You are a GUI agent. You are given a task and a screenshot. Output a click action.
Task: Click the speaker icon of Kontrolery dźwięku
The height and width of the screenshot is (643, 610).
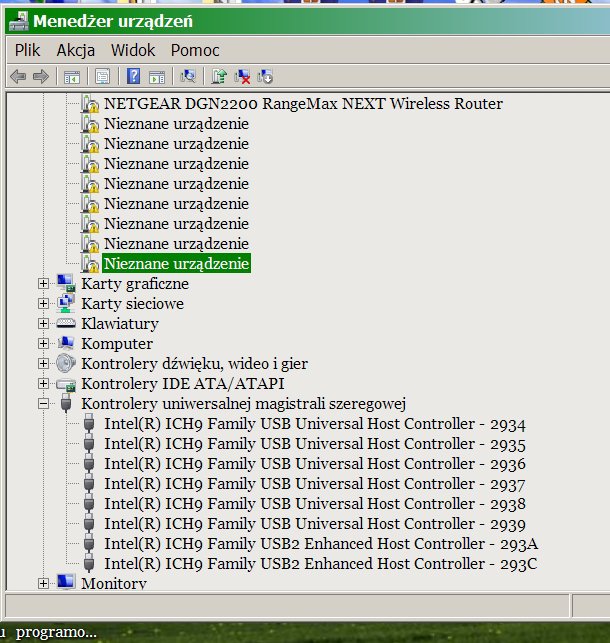tap(66, 363)
